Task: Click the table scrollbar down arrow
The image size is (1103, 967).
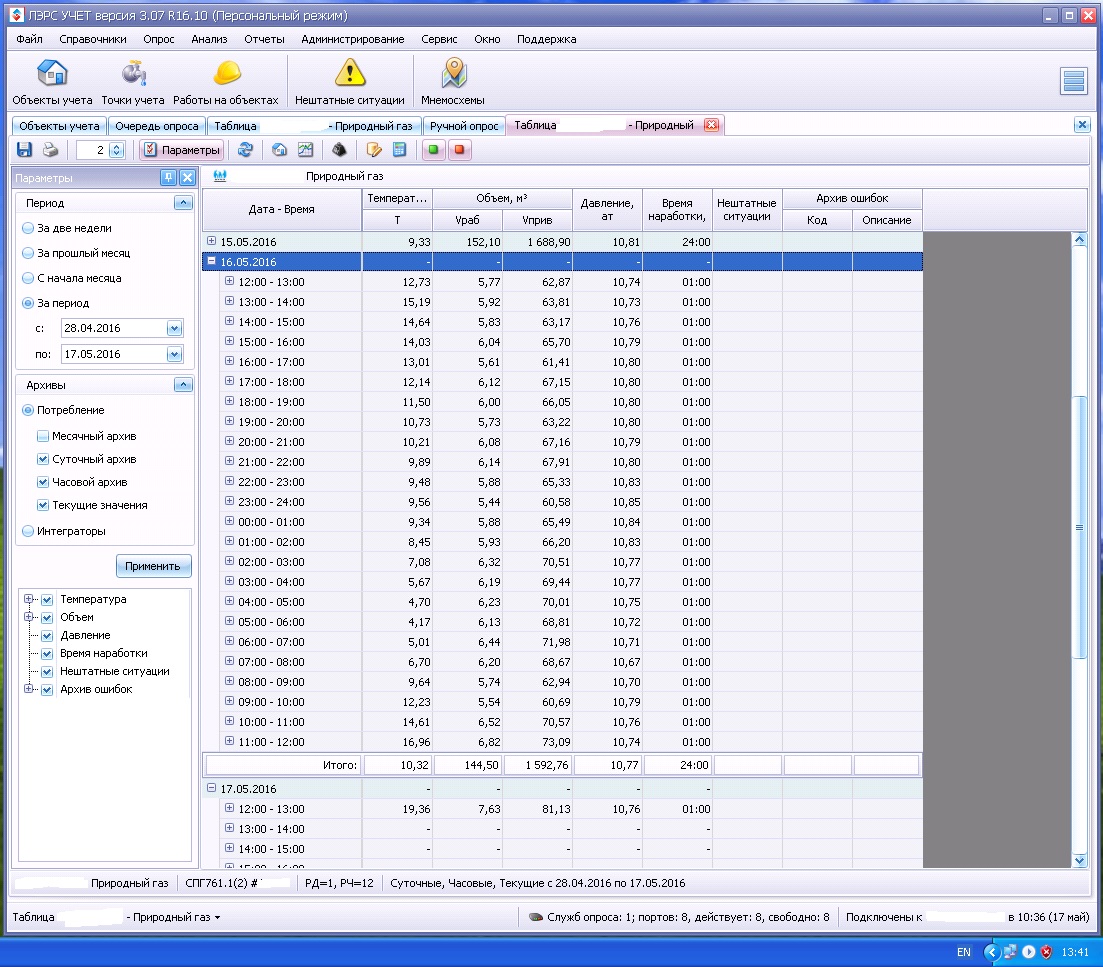Action: [1080, 860]
